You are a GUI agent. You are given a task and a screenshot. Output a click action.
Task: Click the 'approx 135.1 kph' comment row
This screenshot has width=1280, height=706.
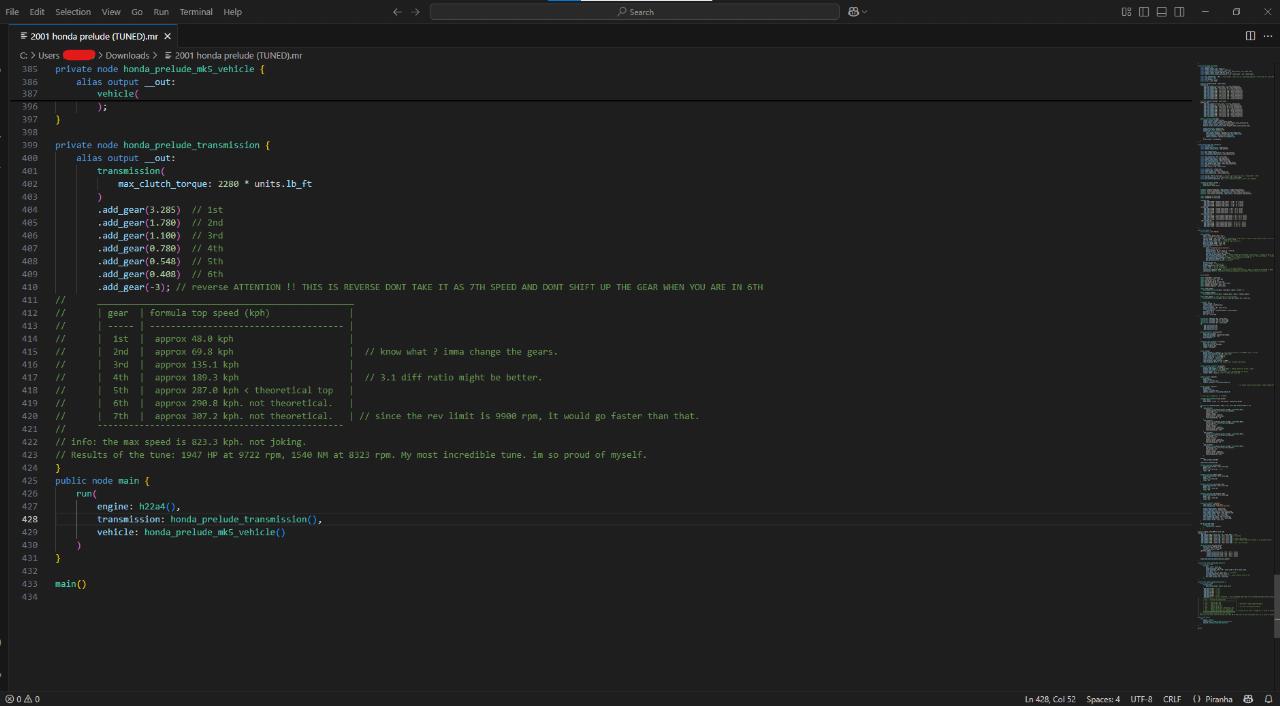[197, 365]
